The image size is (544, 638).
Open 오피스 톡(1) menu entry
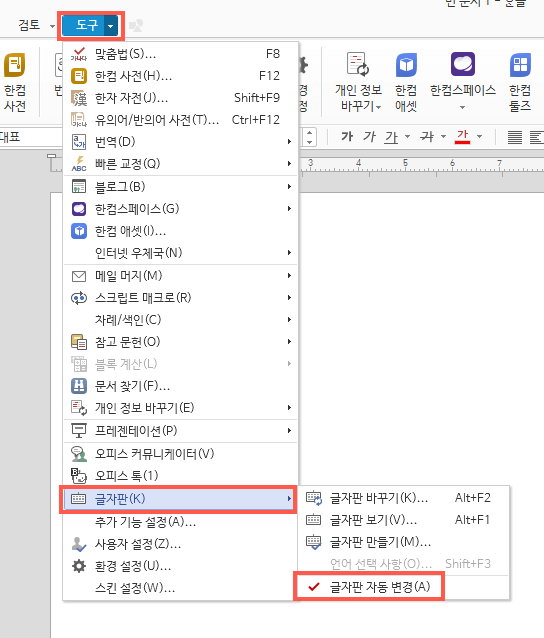180,476
